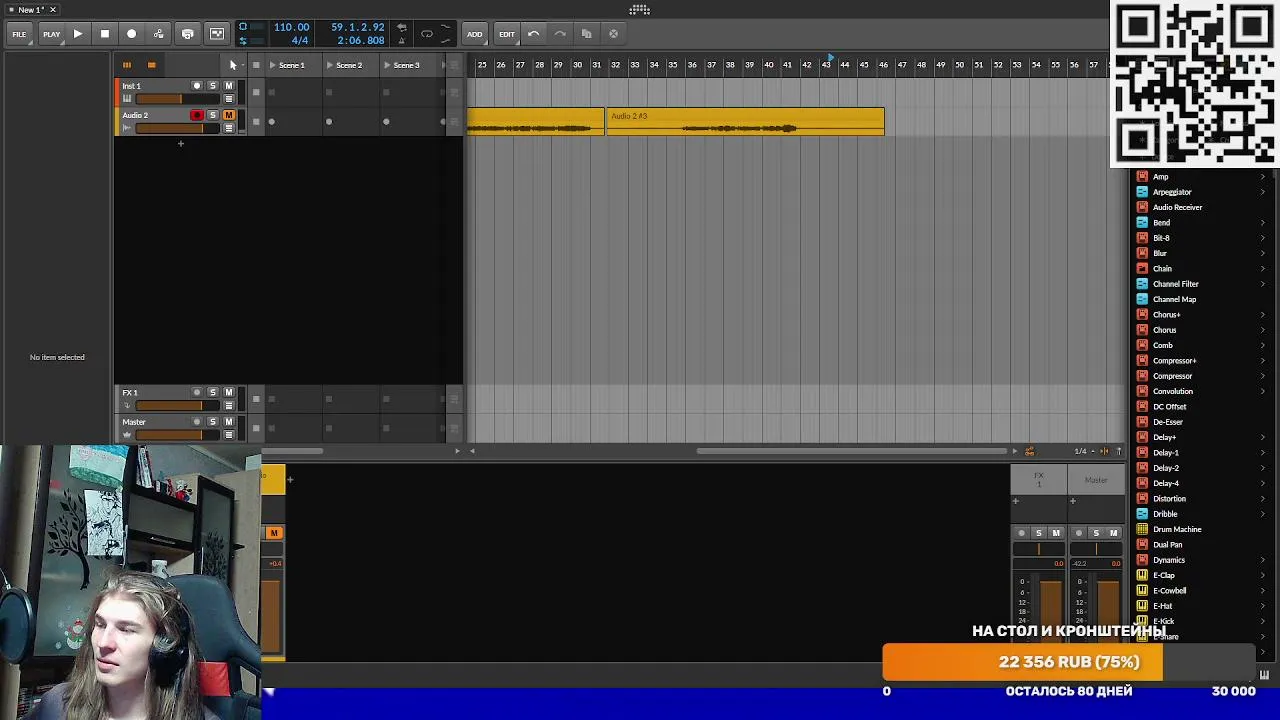The height and width of the screenshot is (720, 1280).
Task: Solo the Inst 1 track
Action: point(212,86)
